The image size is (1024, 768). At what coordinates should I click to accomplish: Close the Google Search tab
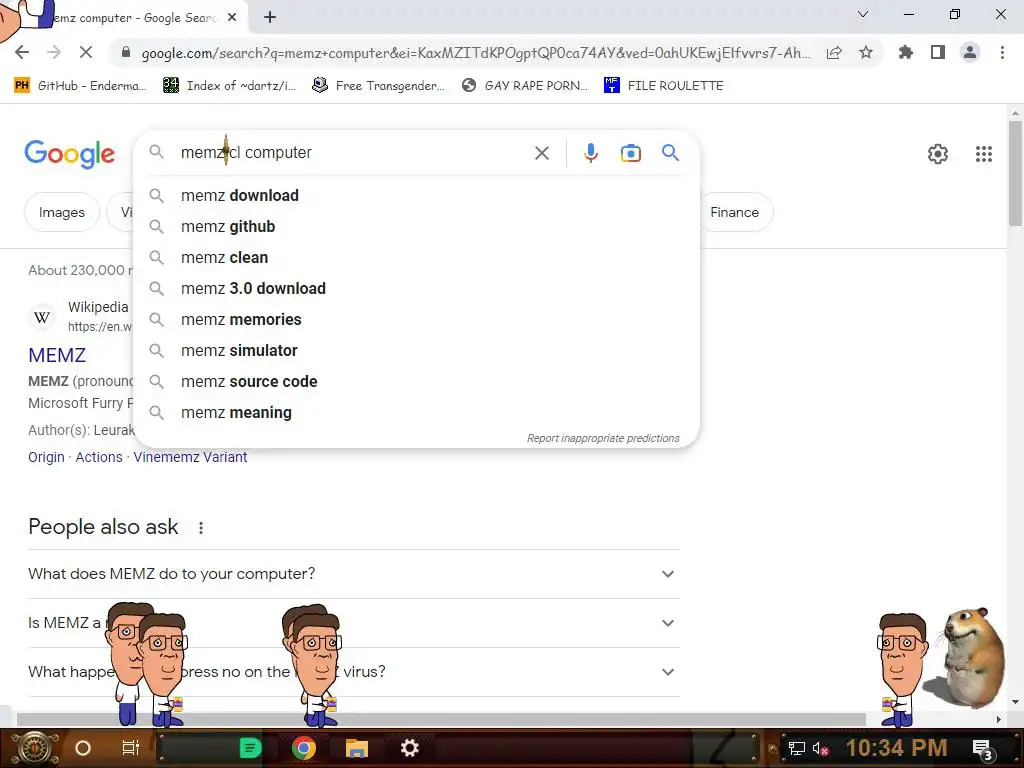coord(232,18)
